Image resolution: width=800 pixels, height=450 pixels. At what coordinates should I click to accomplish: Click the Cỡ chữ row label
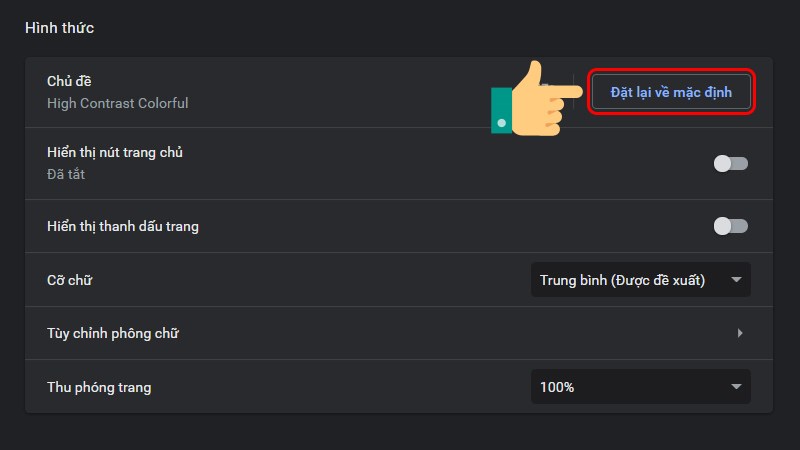70,280
